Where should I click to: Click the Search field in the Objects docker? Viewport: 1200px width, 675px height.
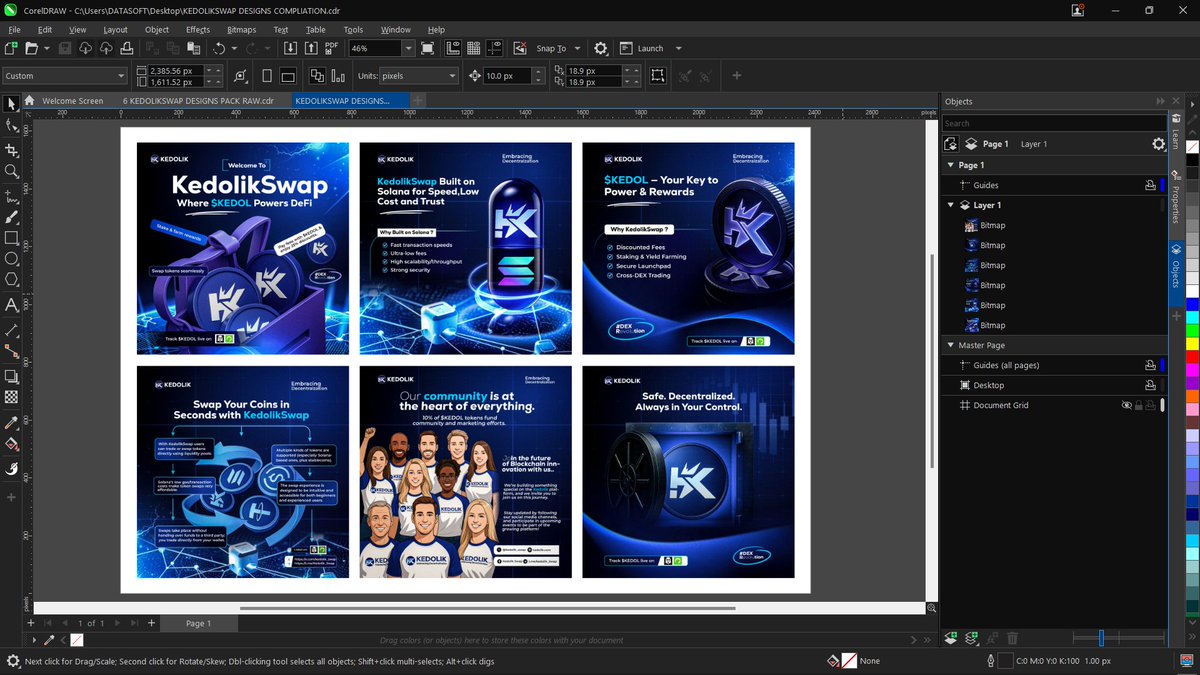click(x=1055, y=124)
